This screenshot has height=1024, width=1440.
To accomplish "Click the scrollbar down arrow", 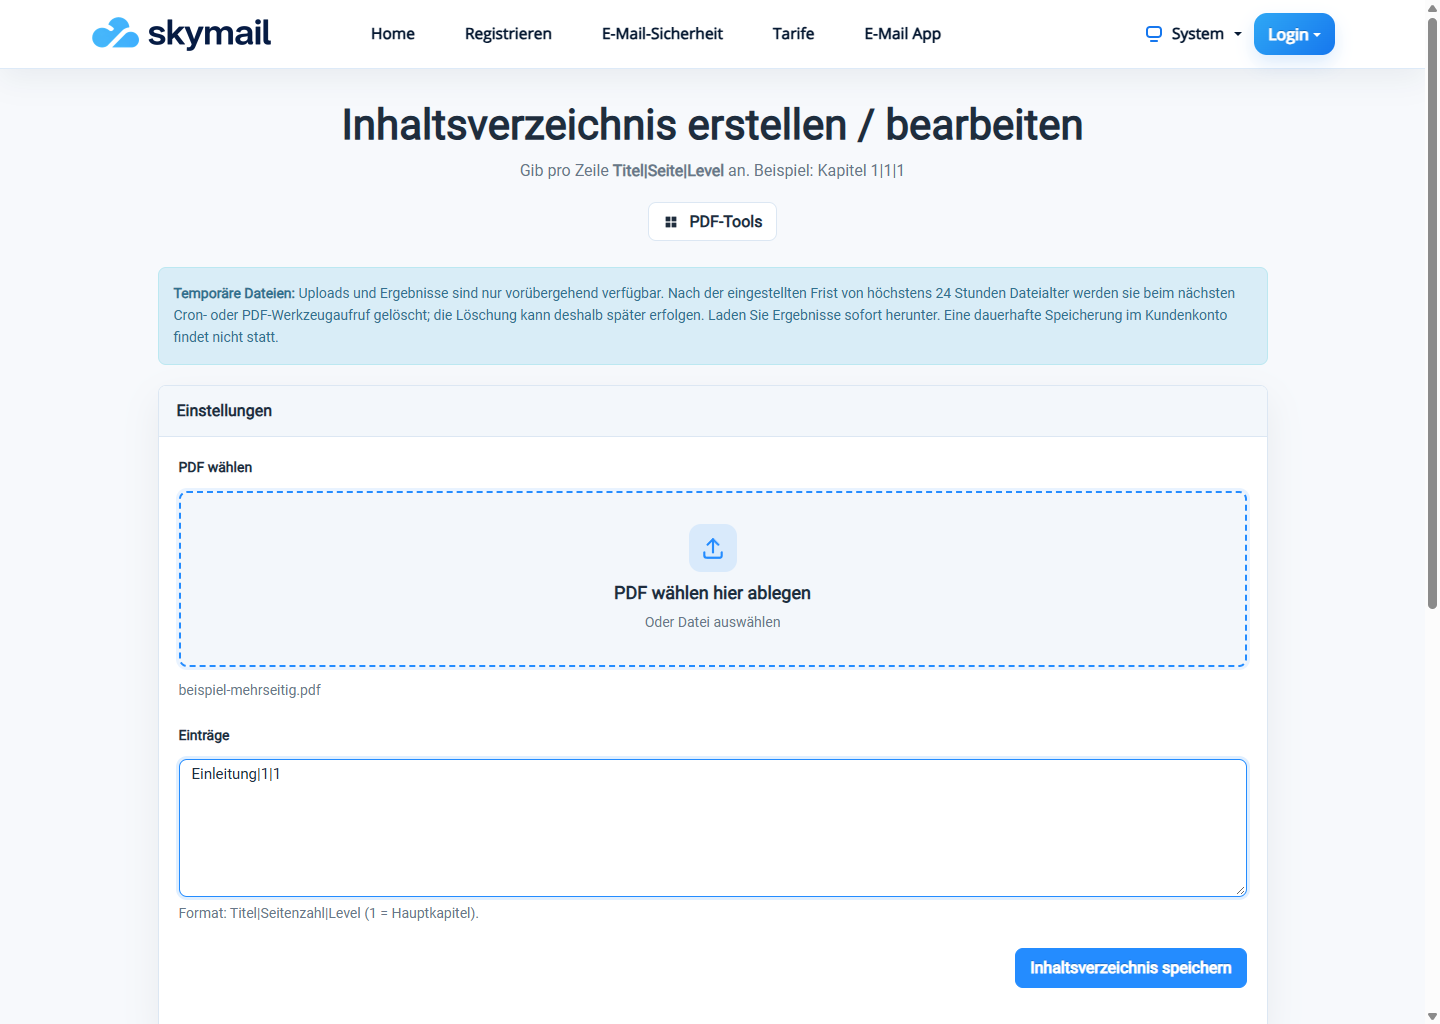I will (1432, 1016).
